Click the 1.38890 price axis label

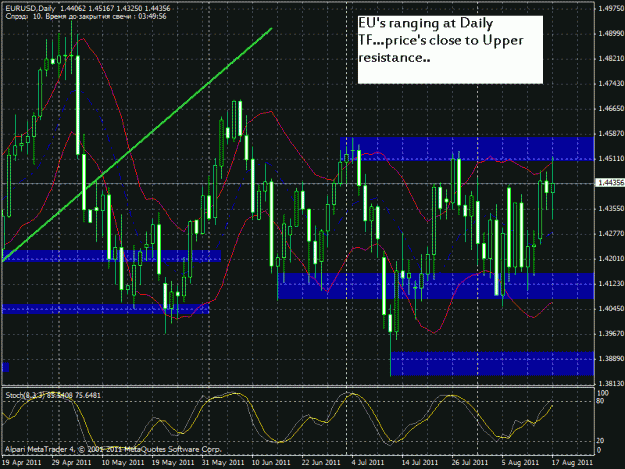611,359
